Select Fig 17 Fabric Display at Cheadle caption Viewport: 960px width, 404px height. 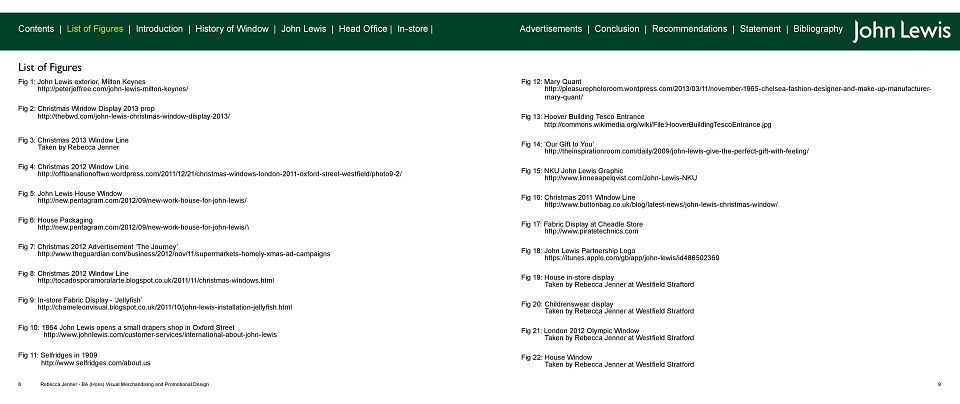click(x=582, y=224)
